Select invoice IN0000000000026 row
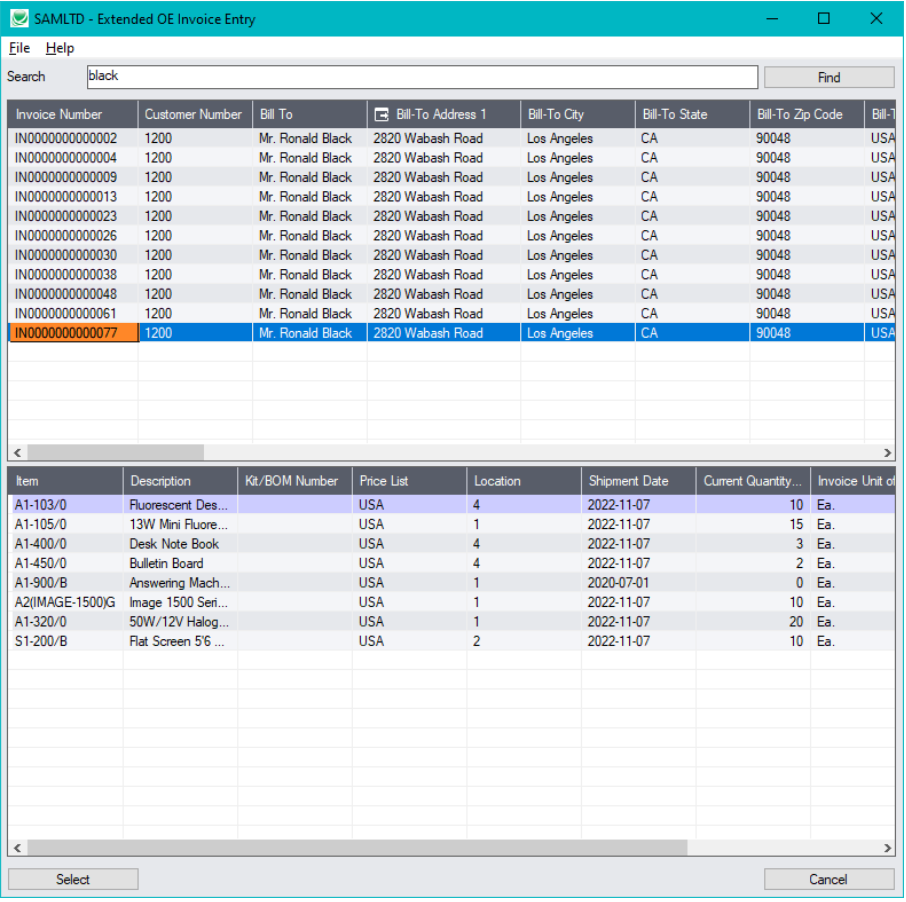Viewport: 906px width, 902px height. pos(451,236)
